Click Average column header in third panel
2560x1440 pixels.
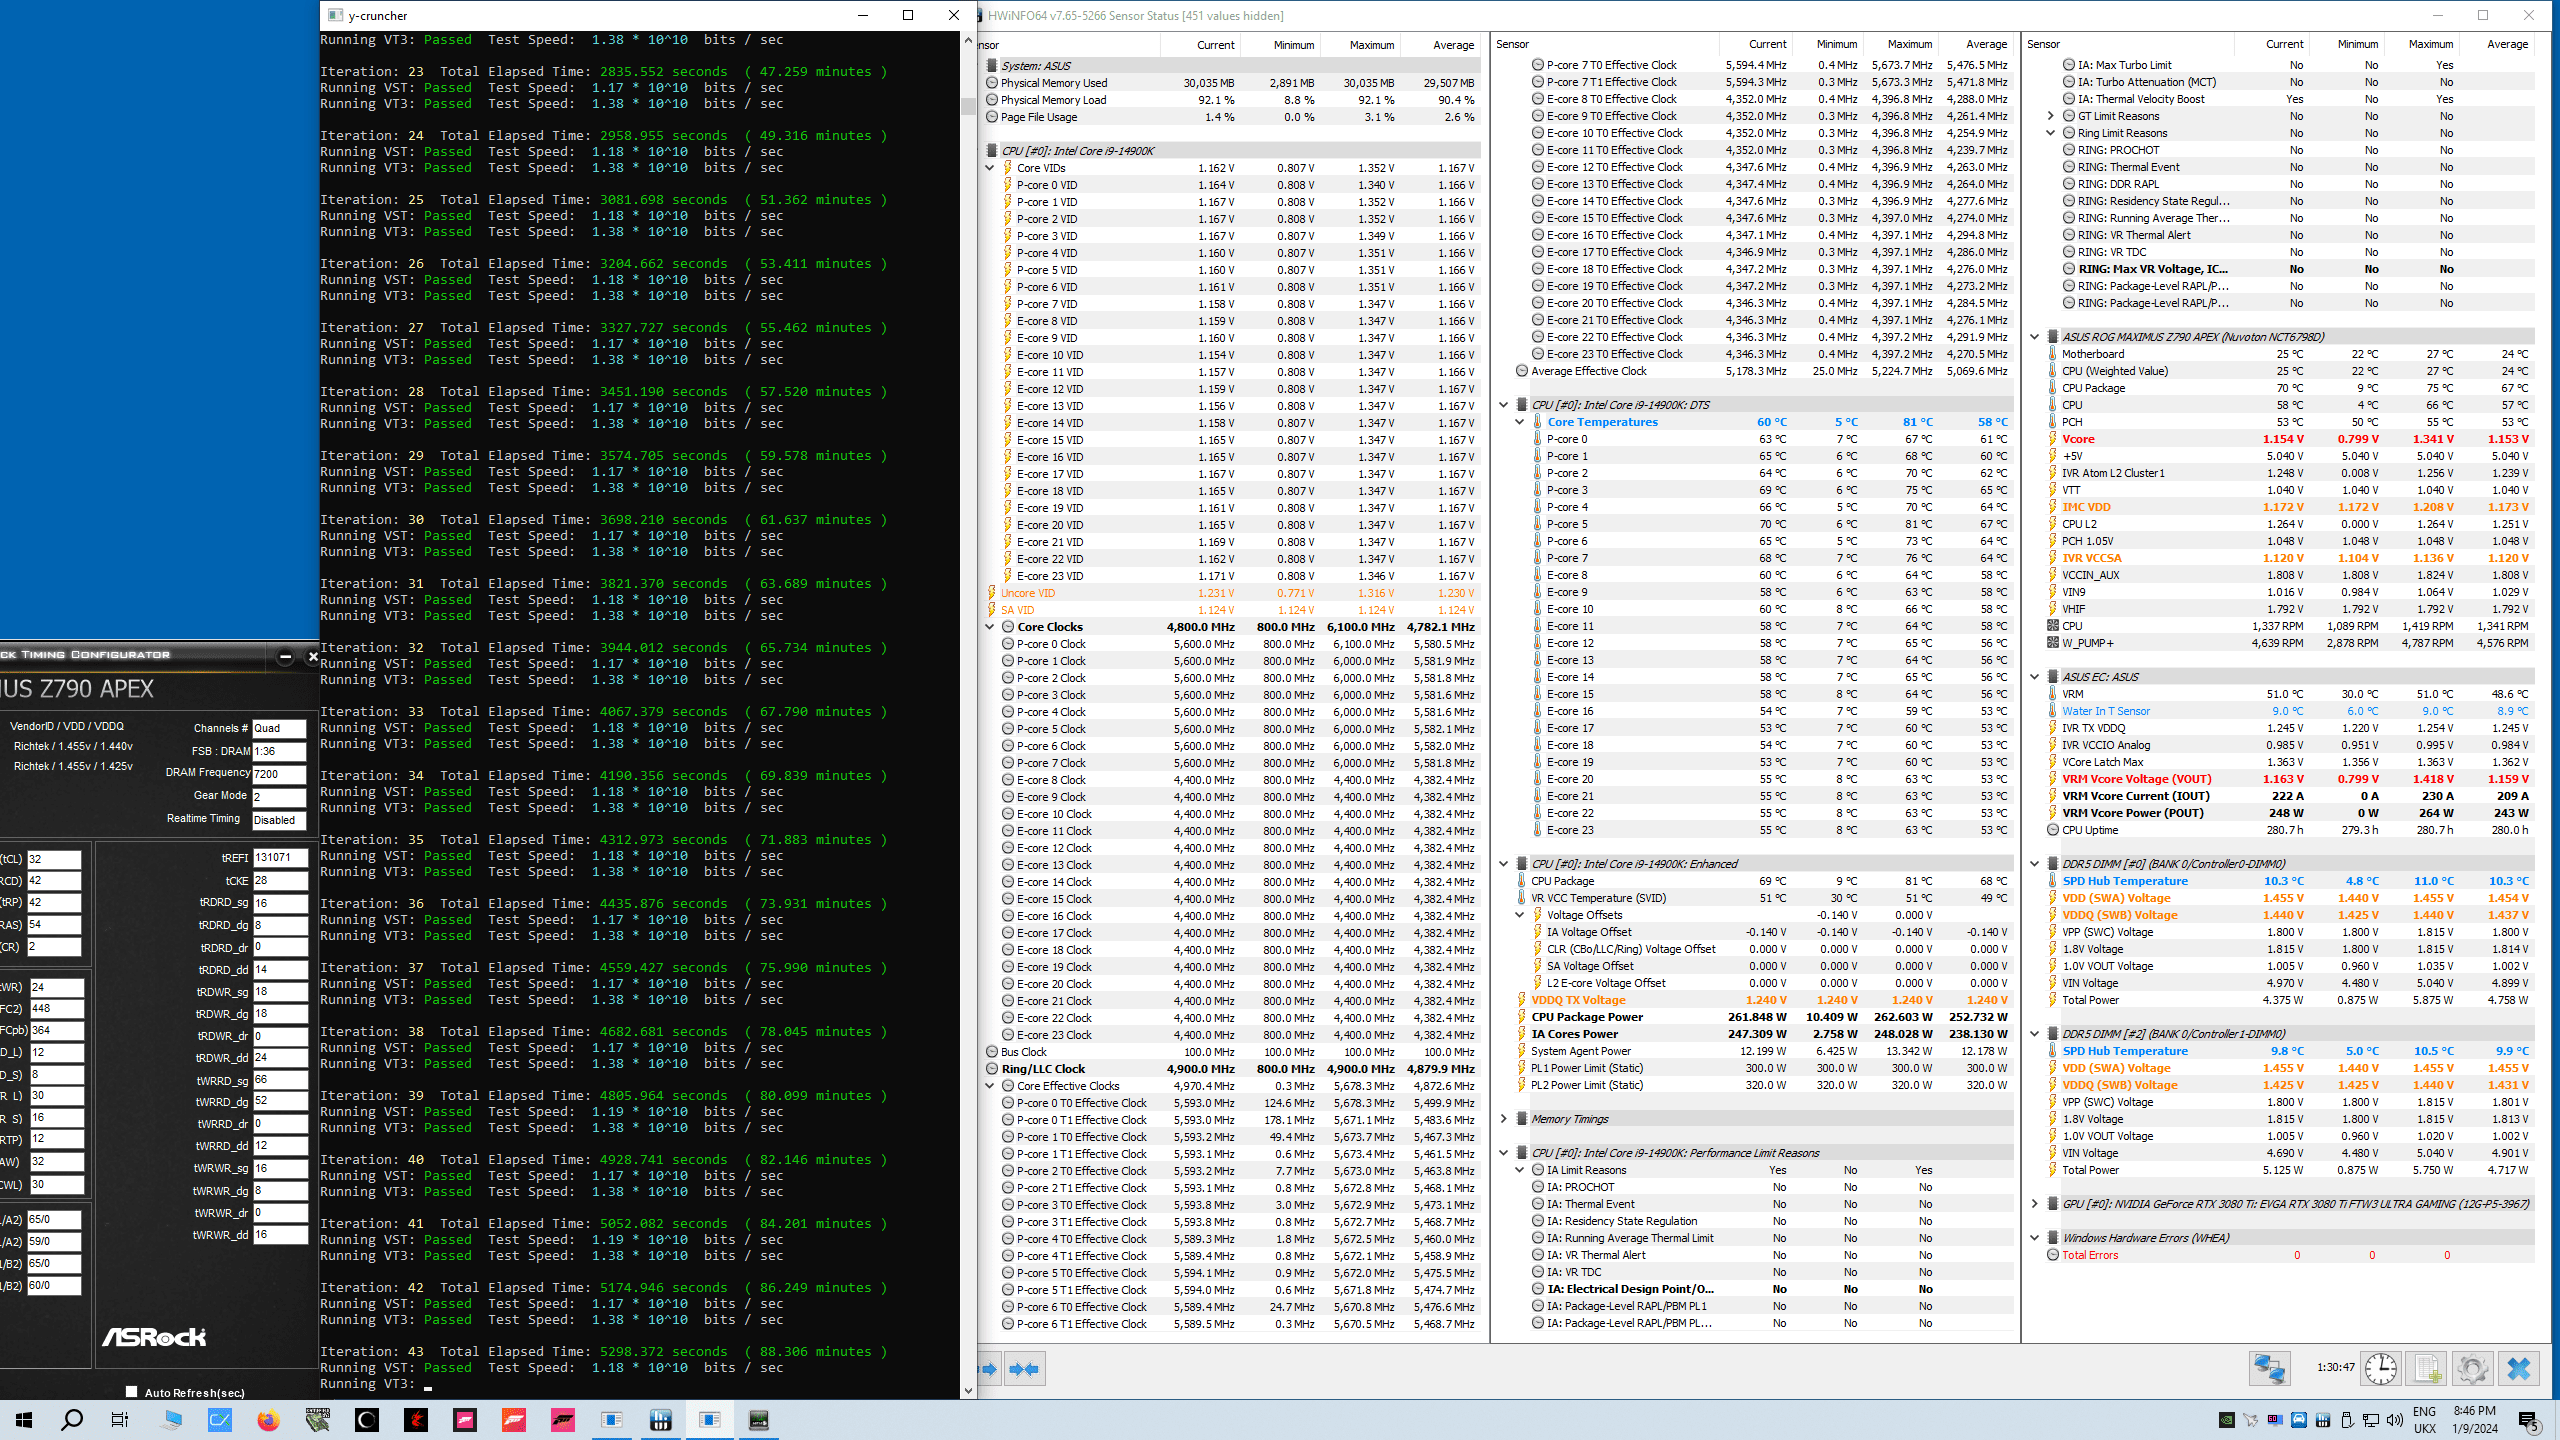(x=2498, y=44)
